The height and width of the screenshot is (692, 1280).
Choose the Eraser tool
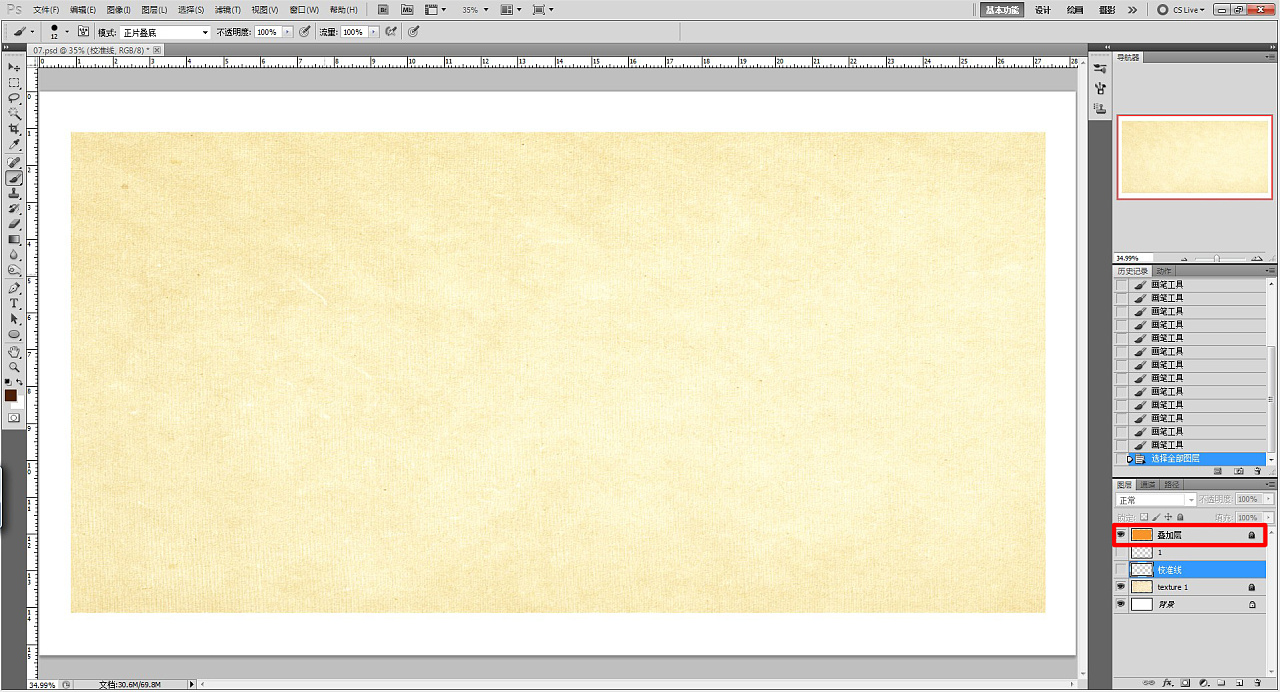pyautogui.click(x=14, y=224)
